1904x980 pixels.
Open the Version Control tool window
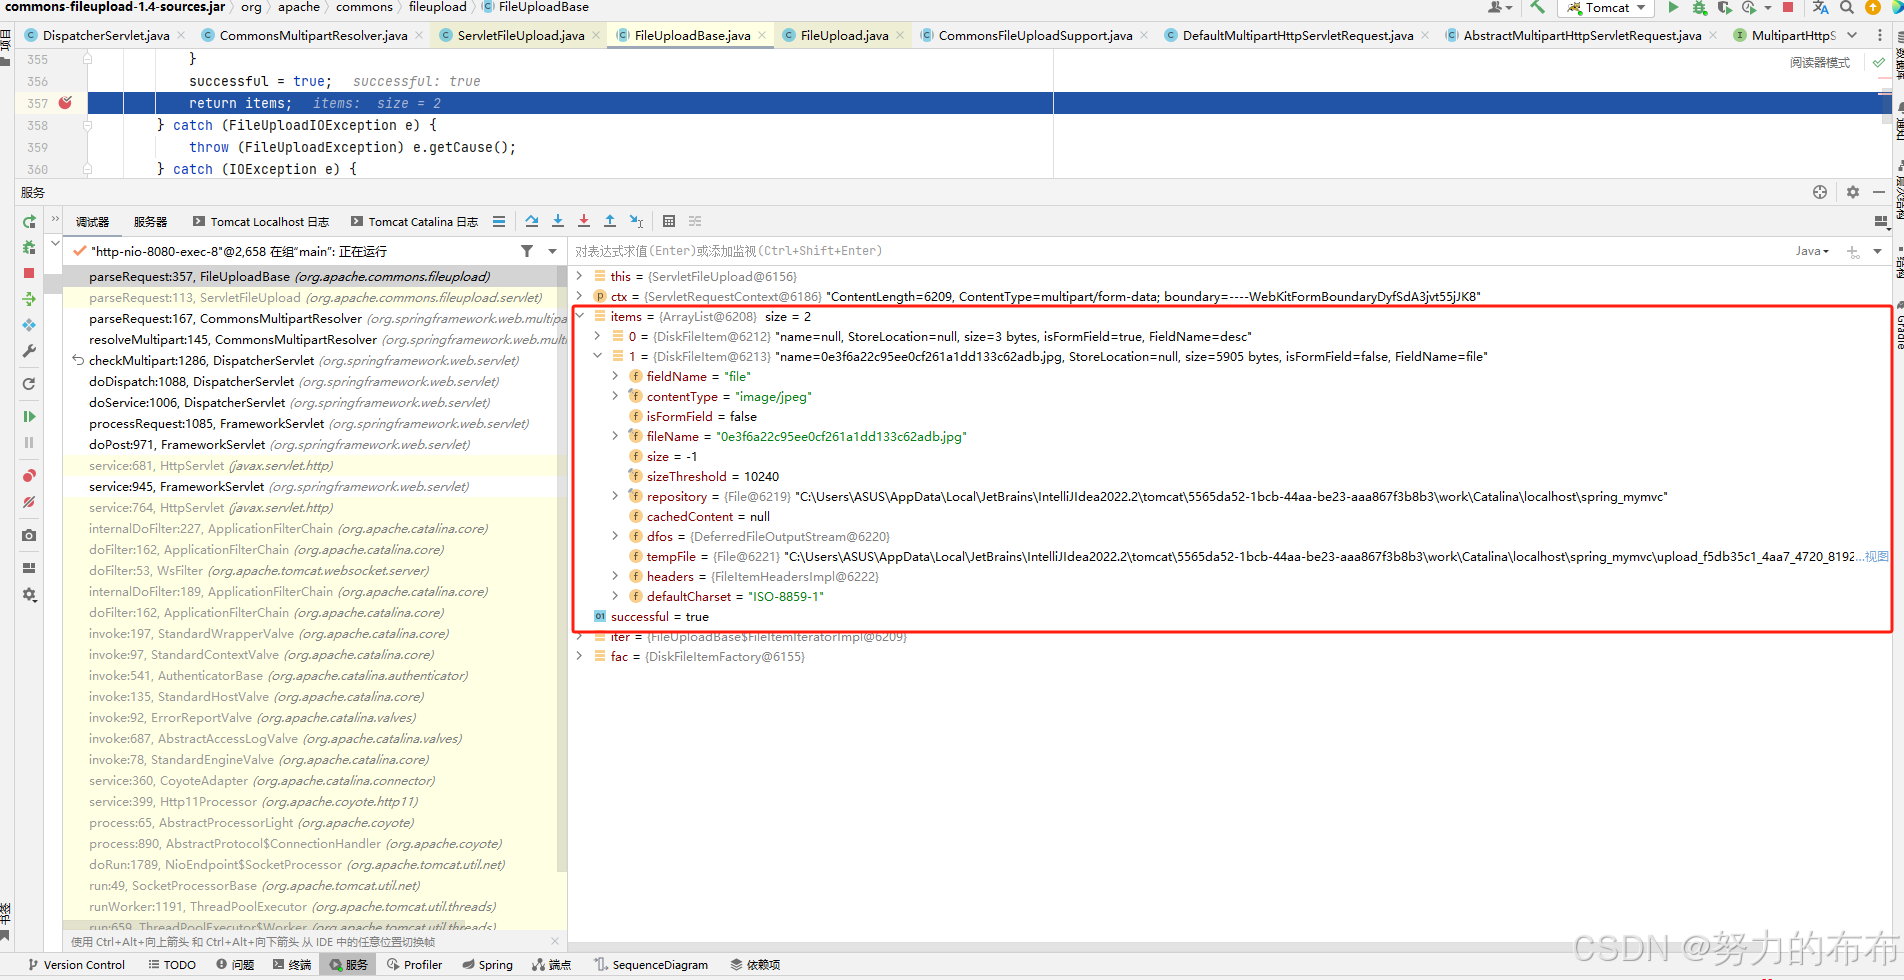77,965
